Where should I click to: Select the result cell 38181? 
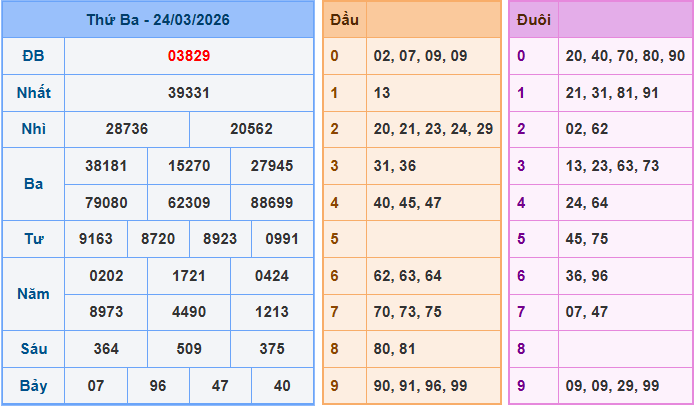click(x=106, y=166)
